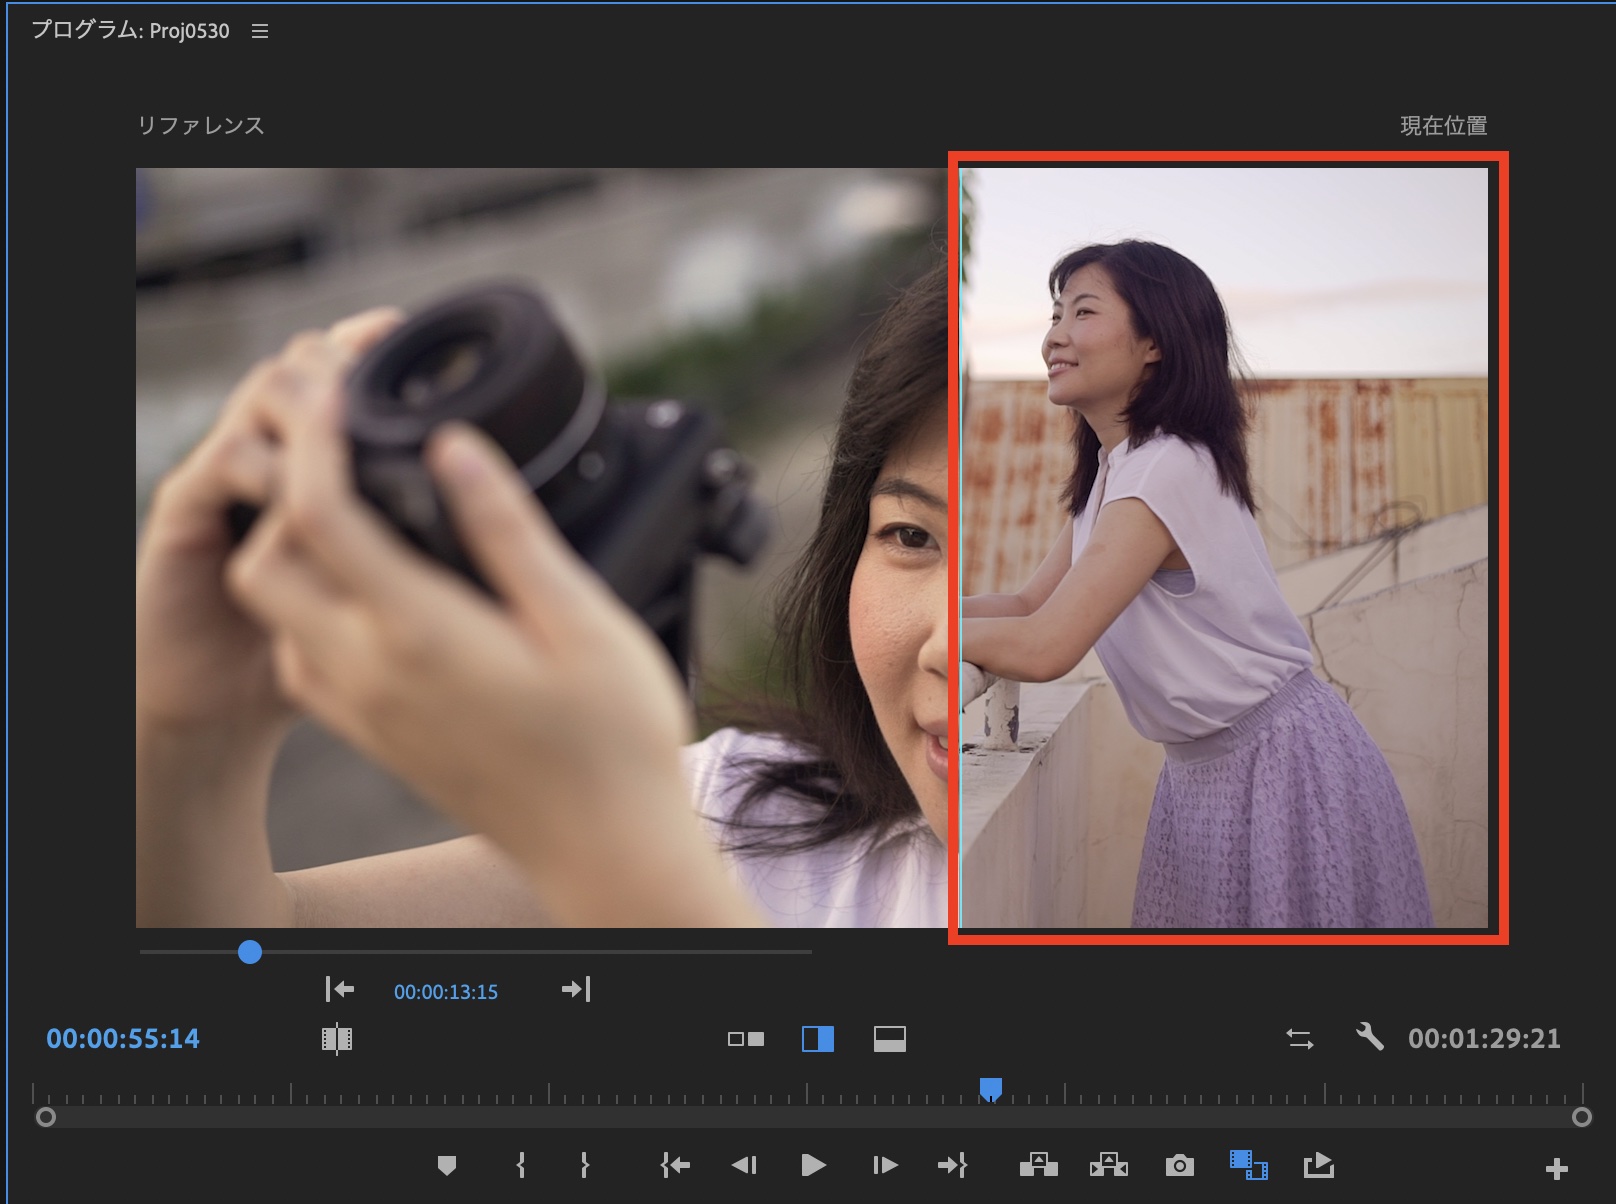Go to previous edit in reference
The width and height of the screenshot is (1616, 1204).
click(340, 989)
